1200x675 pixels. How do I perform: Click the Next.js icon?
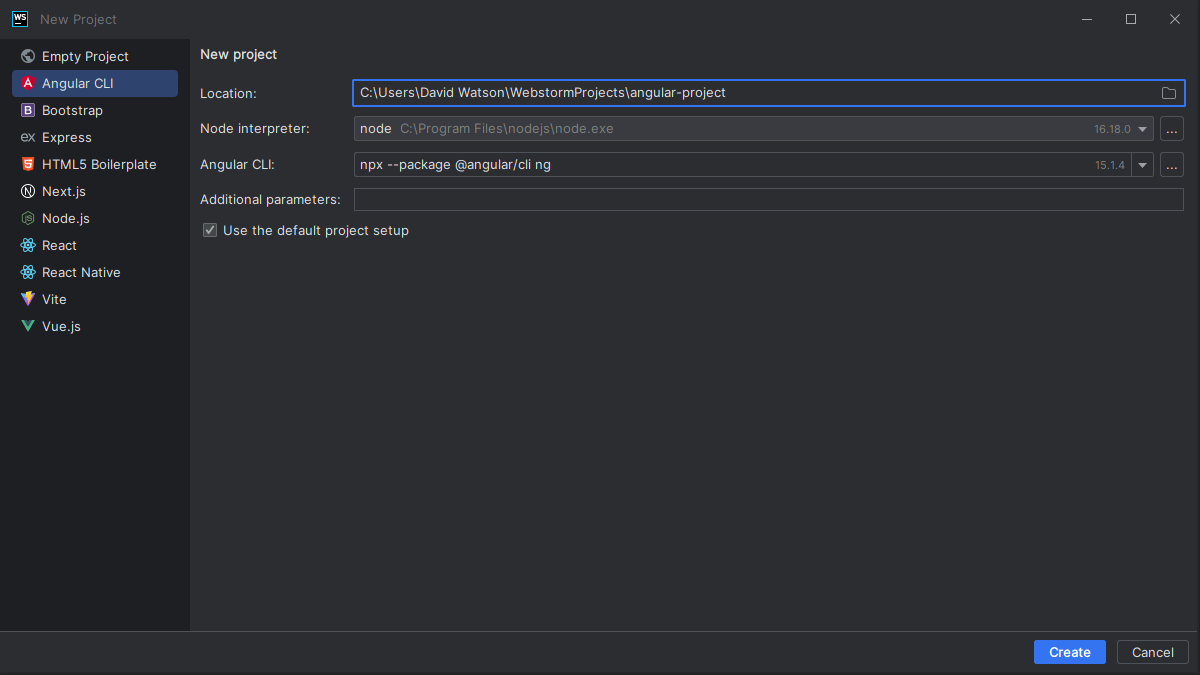[x=27, y=191]
